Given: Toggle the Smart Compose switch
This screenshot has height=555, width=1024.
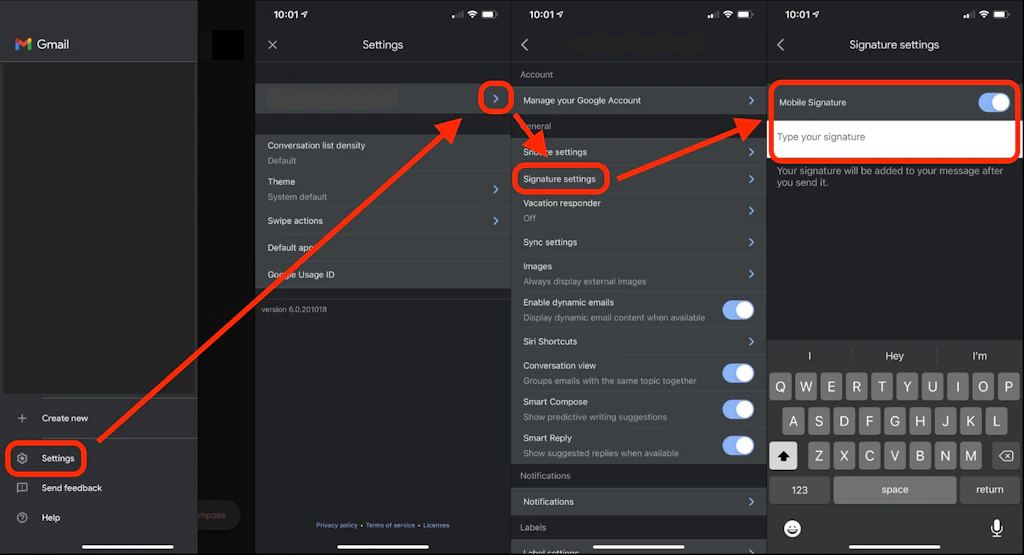Looking at the screenshot, I should (x=738, y=409).
